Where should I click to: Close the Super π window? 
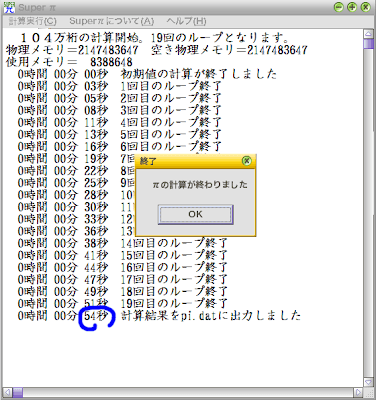(366, 7)
